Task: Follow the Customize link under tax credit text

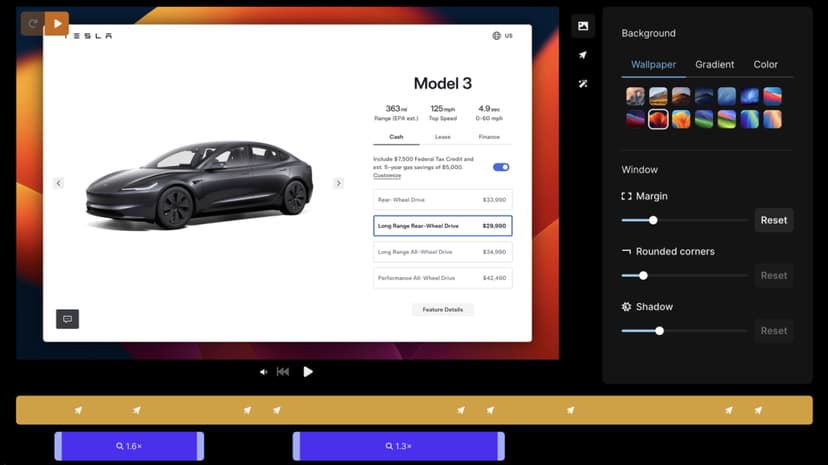Action: [x=387, y=175]
